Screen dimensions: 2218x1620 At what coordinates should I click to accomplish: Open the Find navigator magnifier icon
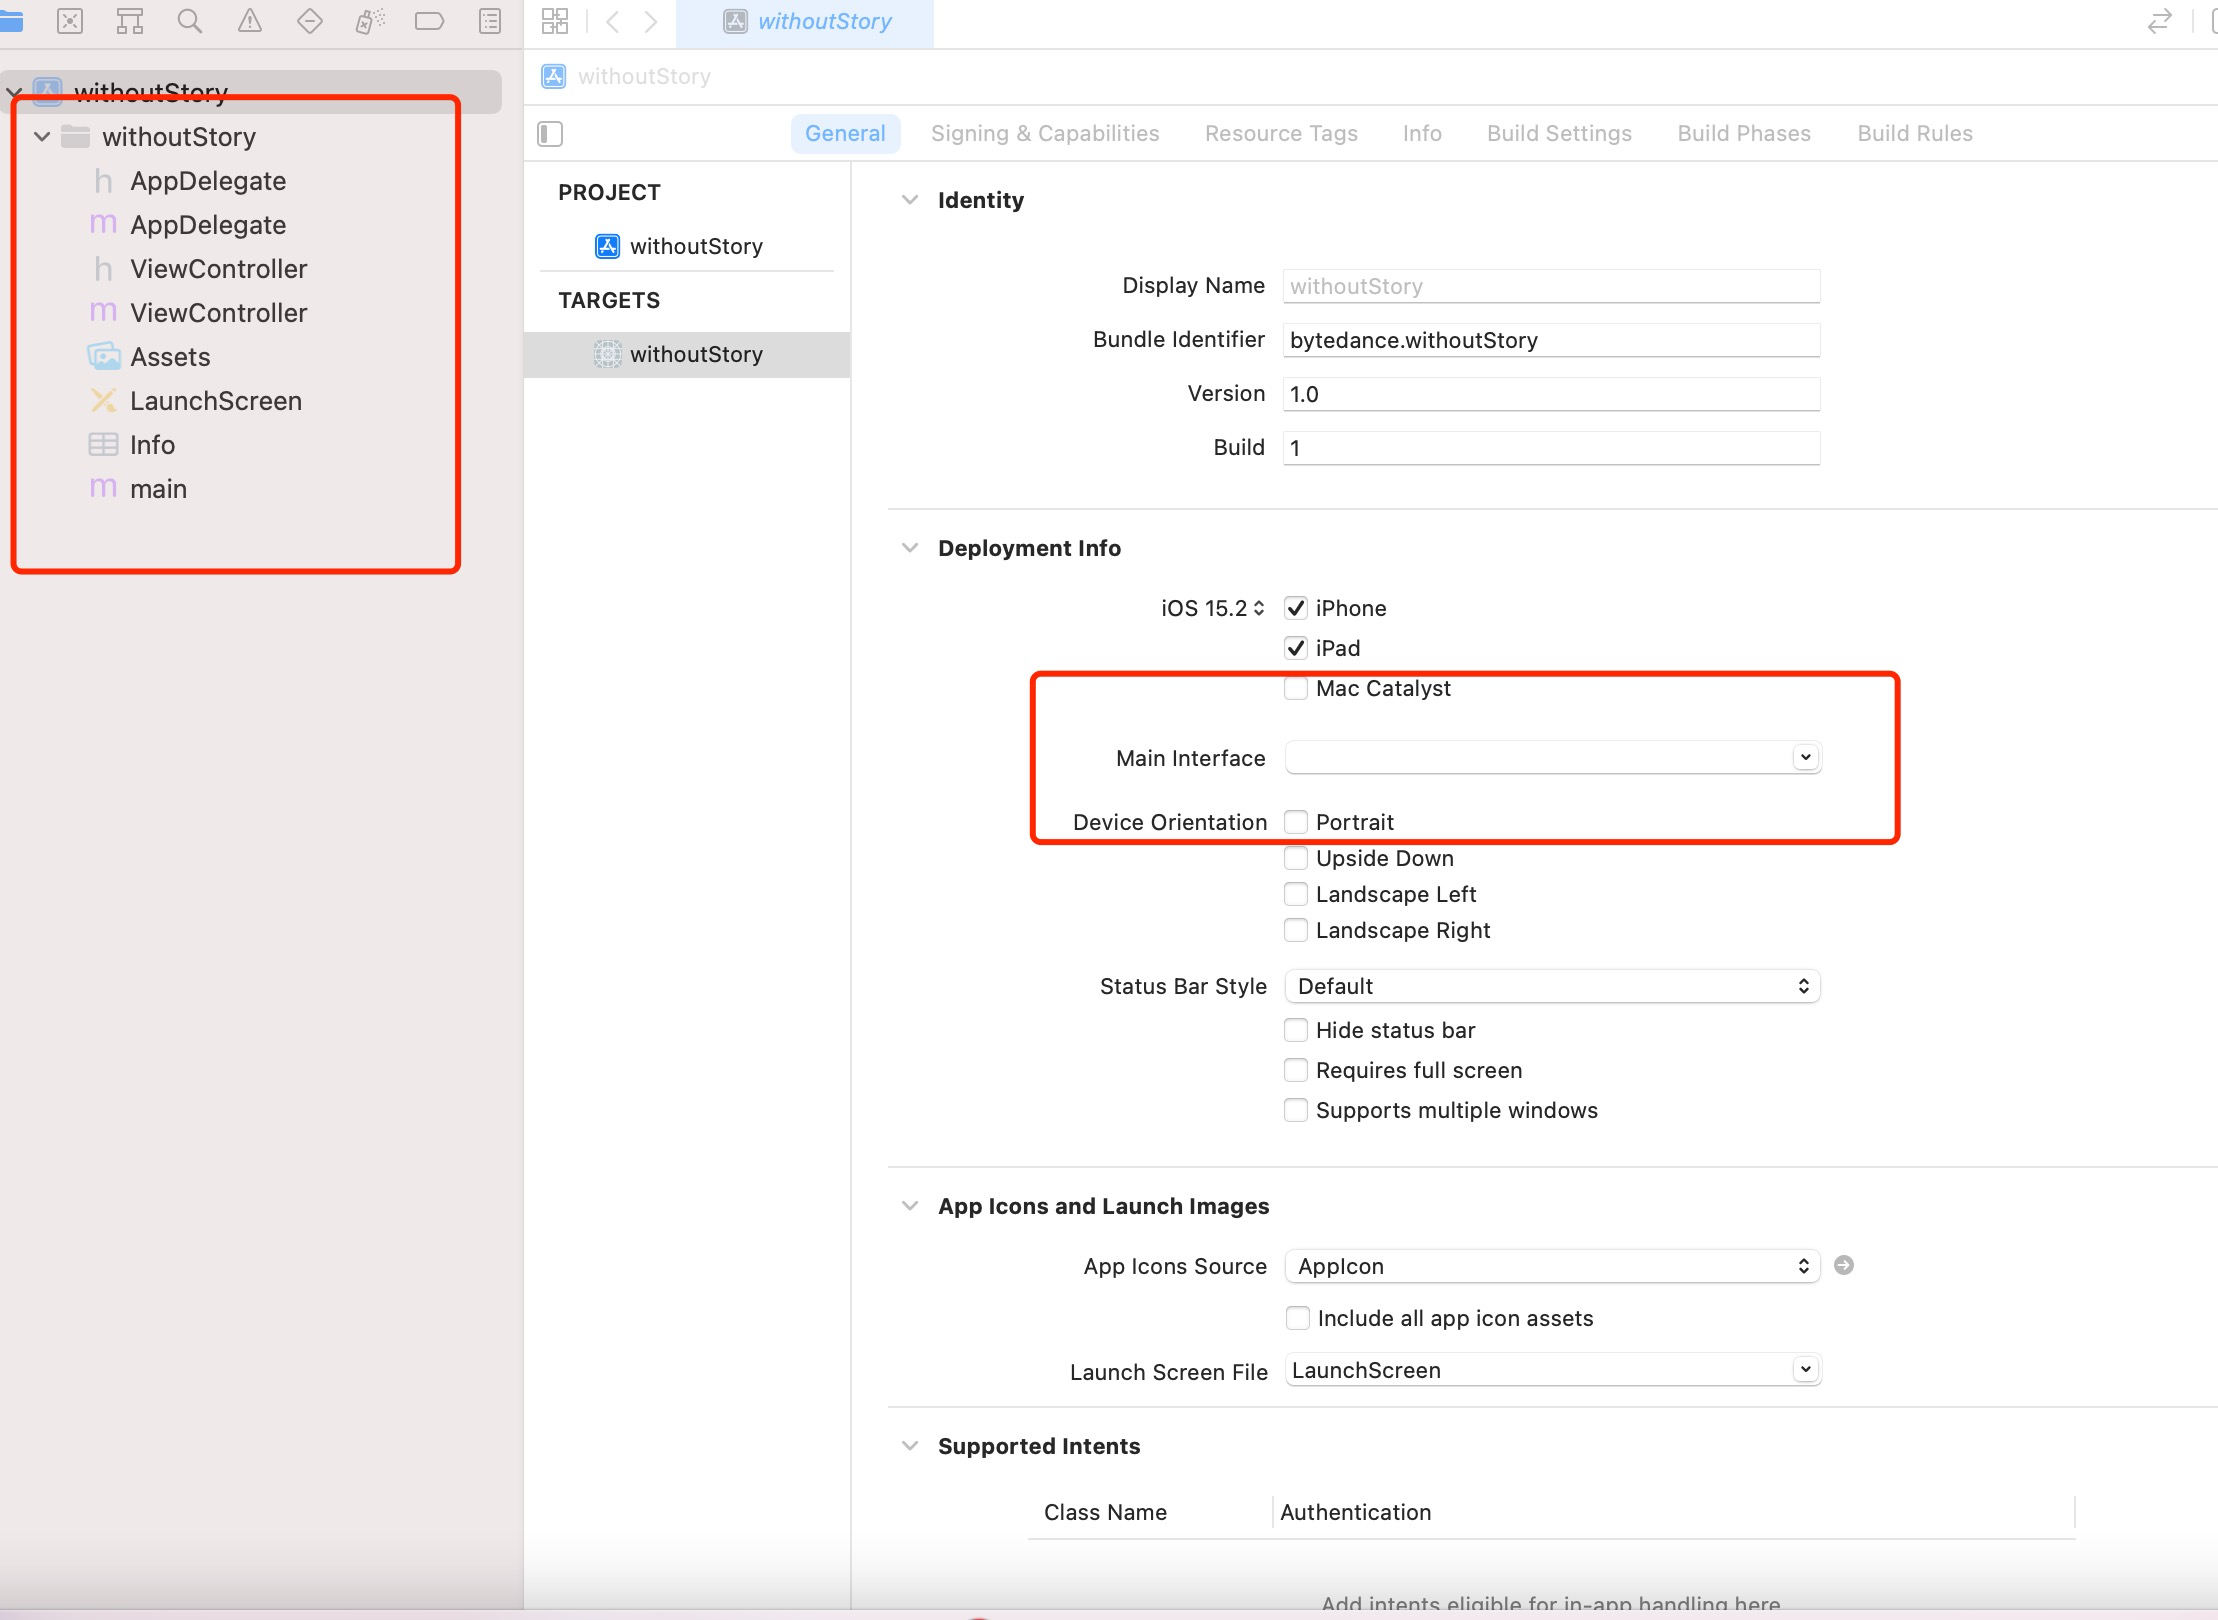[x=189, y=21]
